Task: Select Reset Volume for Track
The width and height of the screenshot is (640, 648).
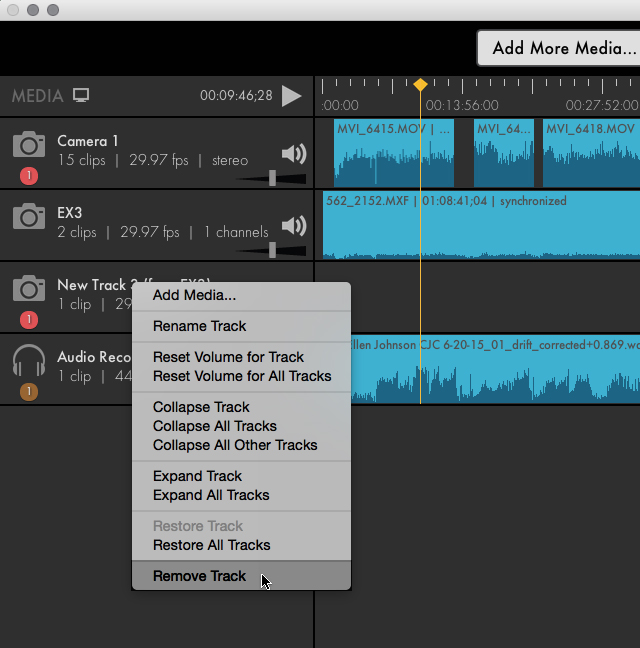Action: tap(241, 357)
